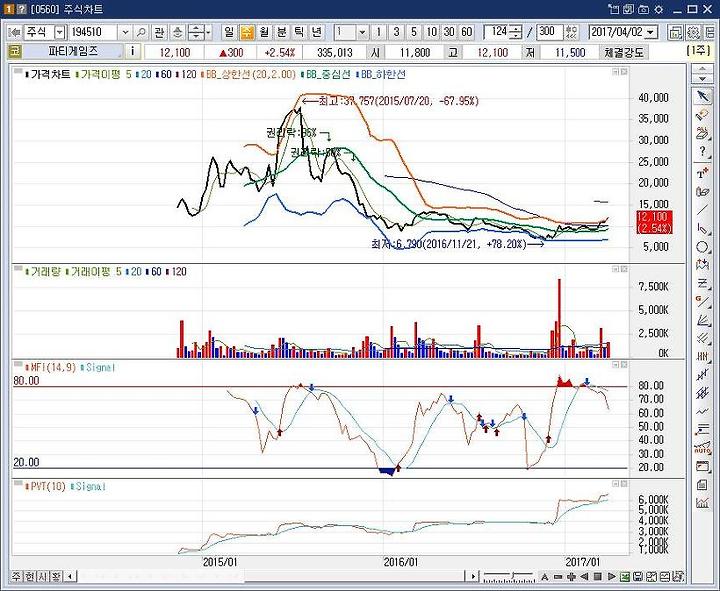The width and height of the screenshot is (720, 591).
Task: Click the 300 total count input field
Action: pyautogui.click(x=549, y=32)
